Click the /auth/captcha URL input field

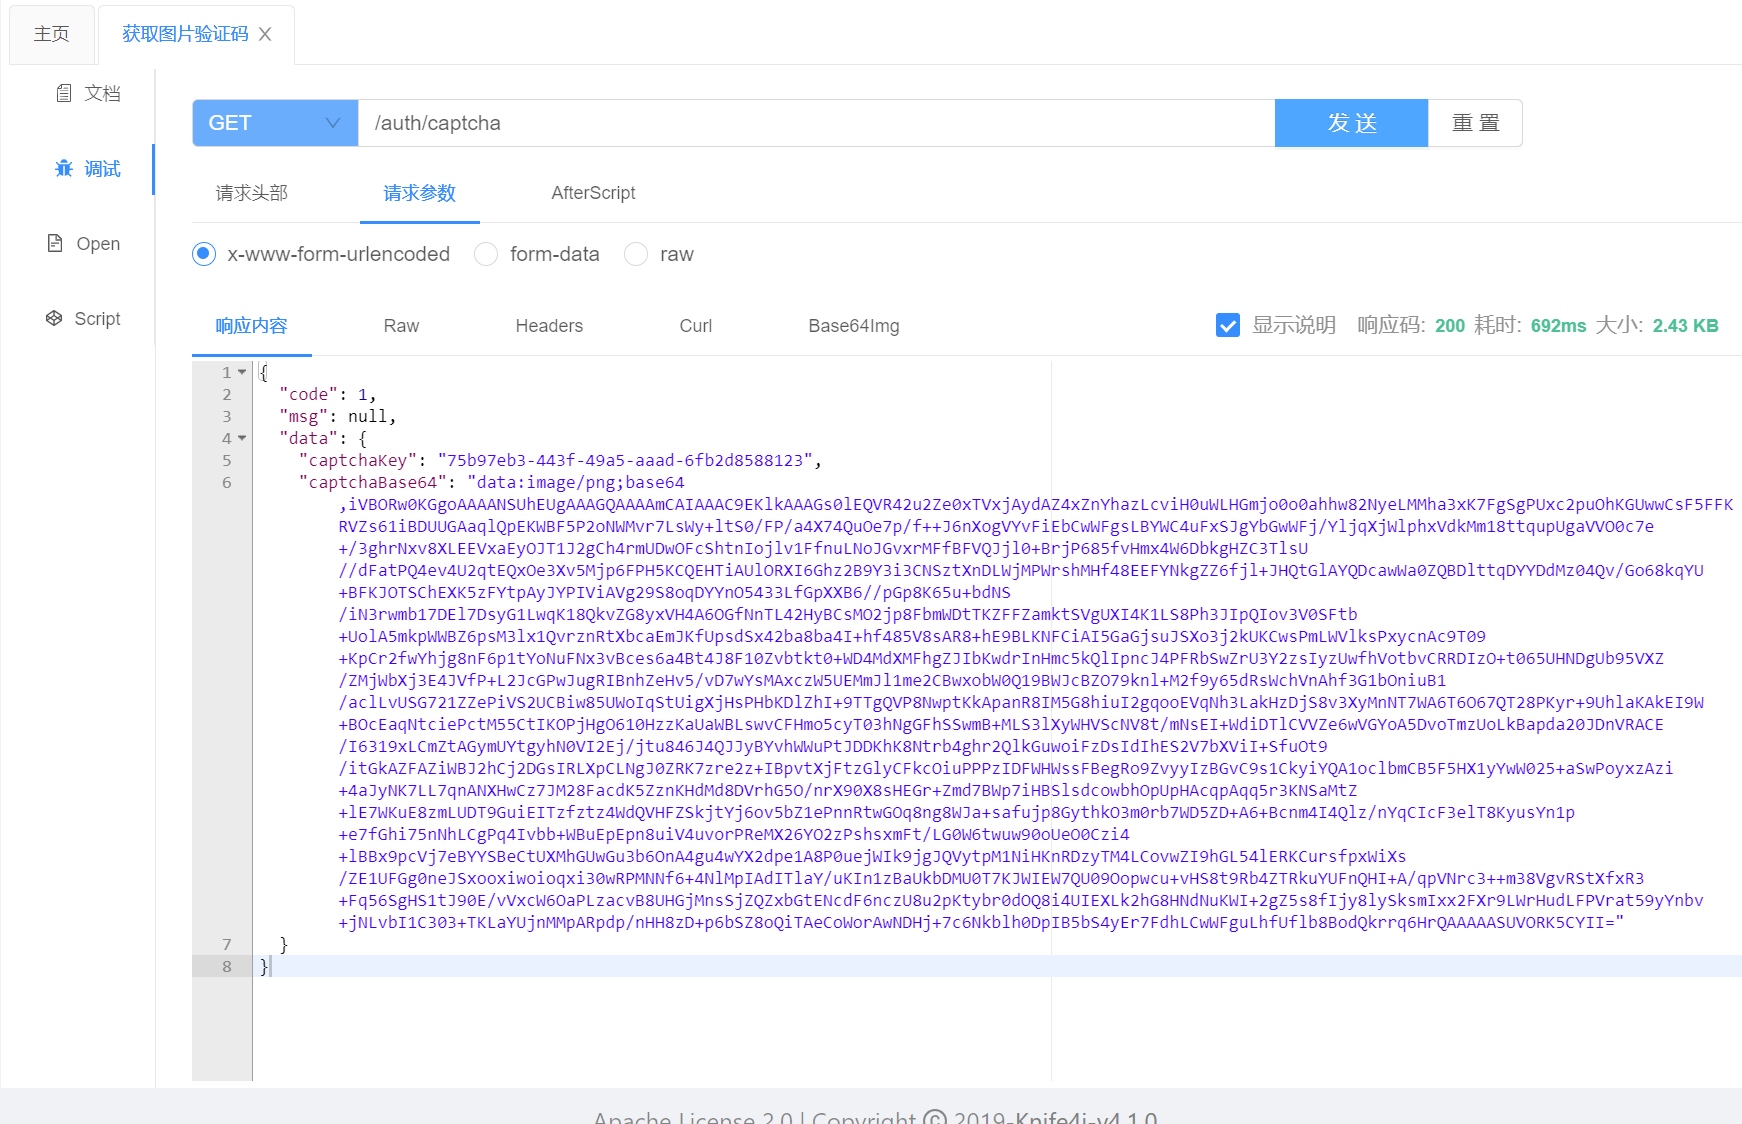[x=816, y=123]
